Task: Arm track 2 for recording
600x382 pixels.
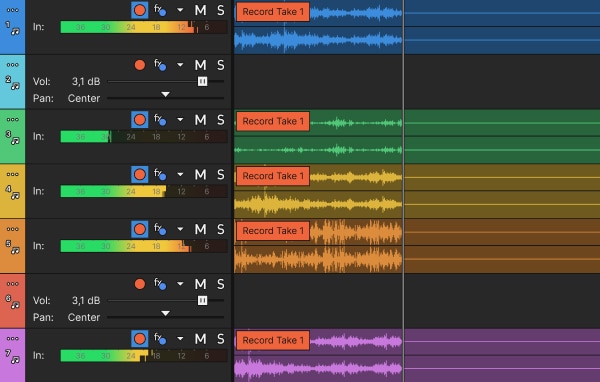Action: (140, 65)
